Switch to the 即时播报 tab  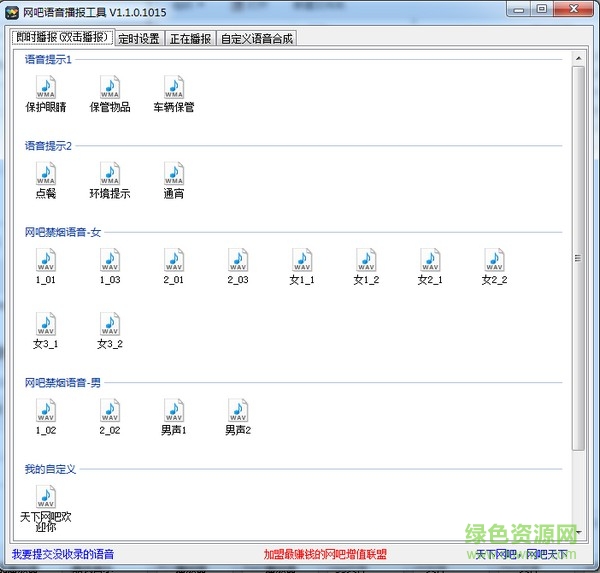pos(63,37)
